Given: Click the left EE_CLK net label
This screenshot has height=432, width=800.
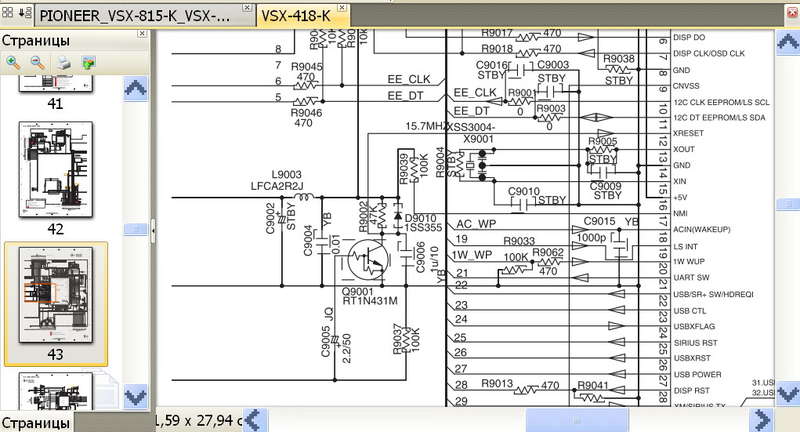Looking at the screenshot, I should (409, 79).
